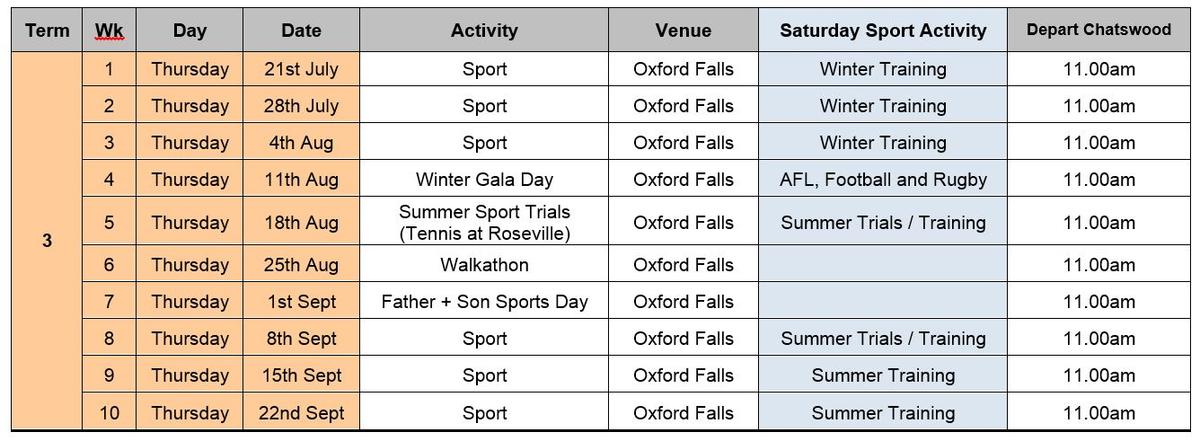
Task: Click the Summer Sport Trials activity cell
Action: [484, 222]
